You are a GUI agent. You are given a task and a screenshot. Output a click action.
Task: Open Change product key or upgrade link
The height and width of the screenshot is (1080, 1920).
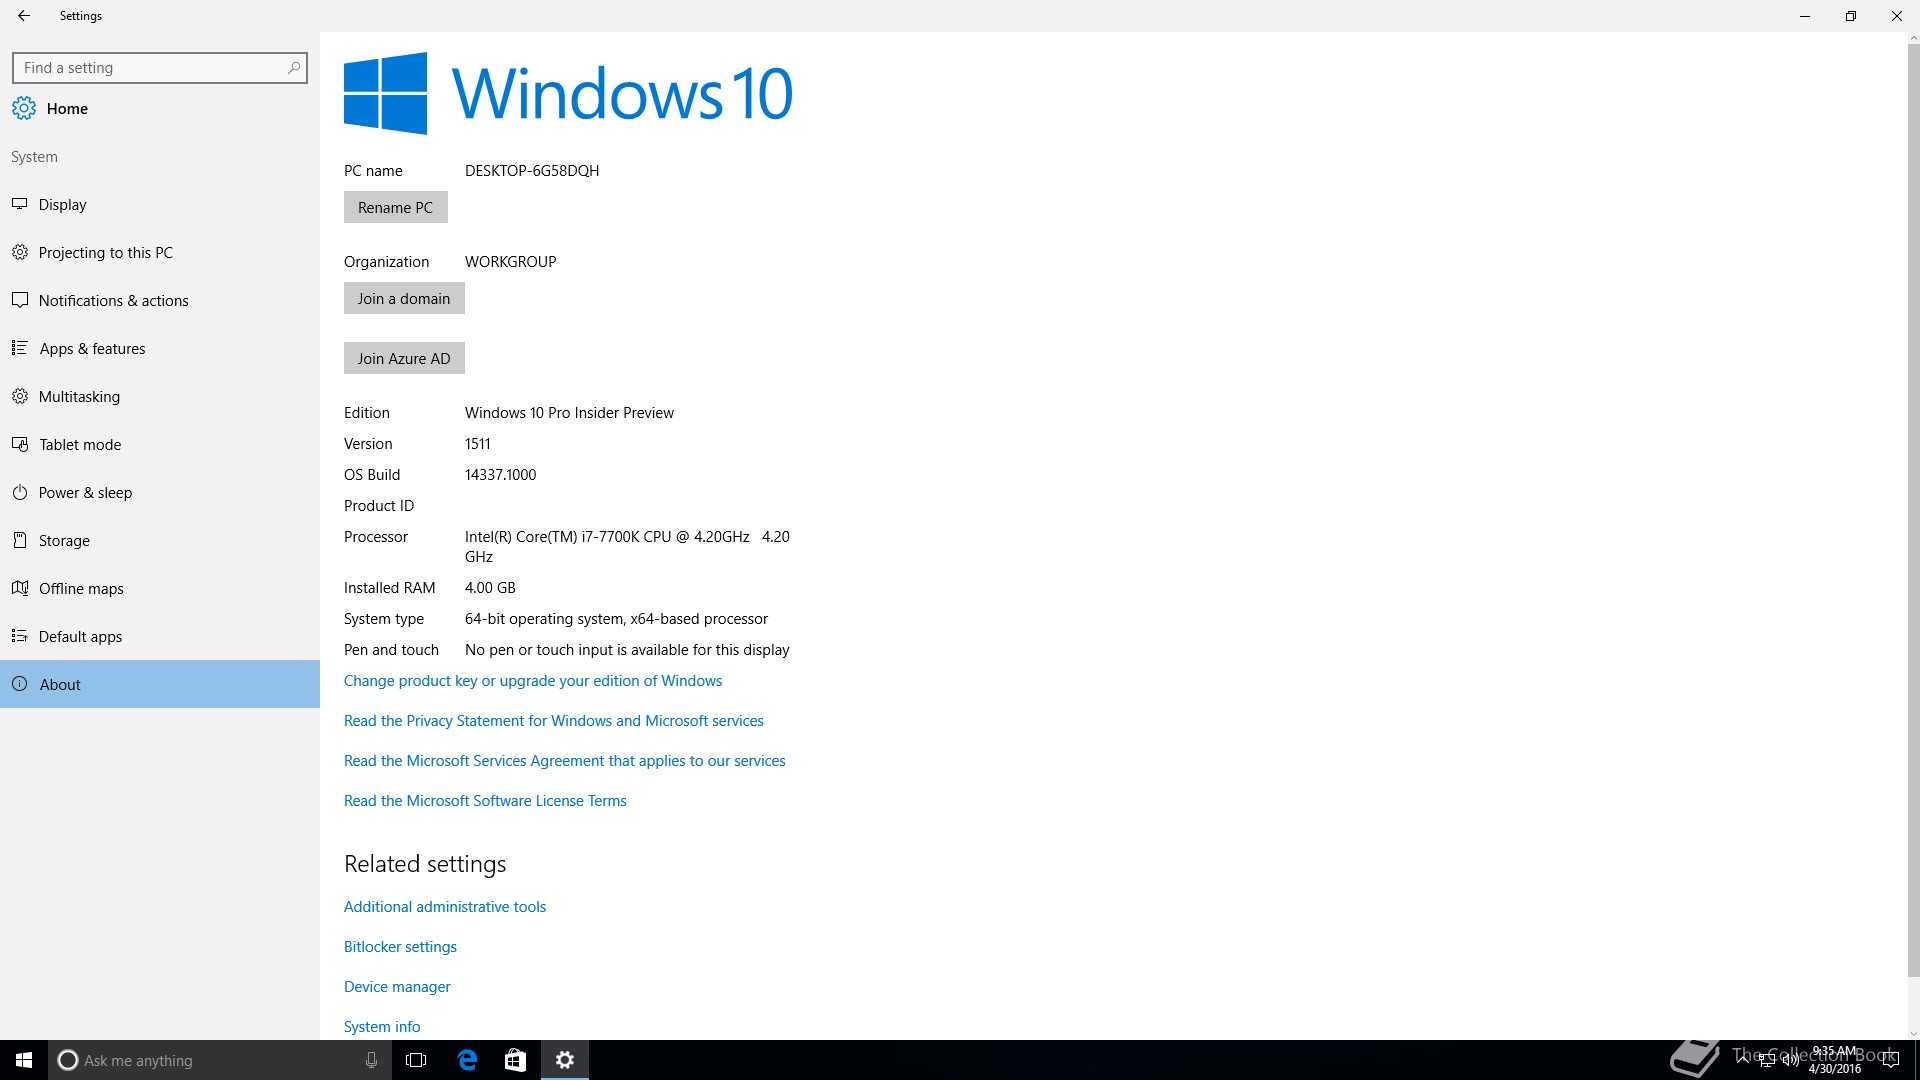point(533,681)
